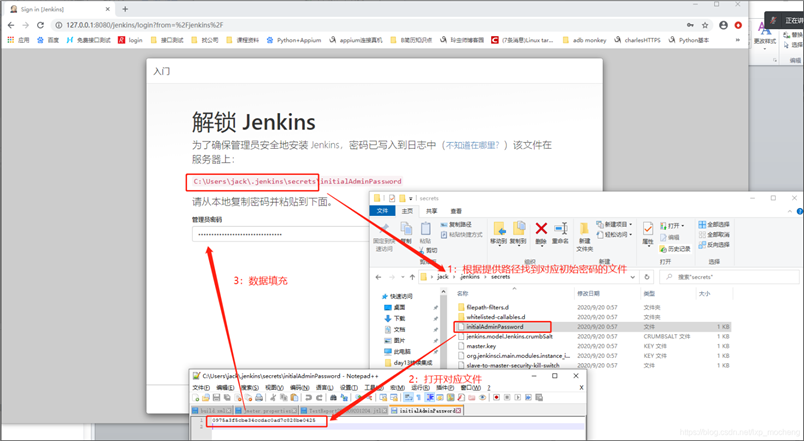Screen dimensions: 804x441
Task: Click the 管理员密码 password input field
Action: click(282, 234)
